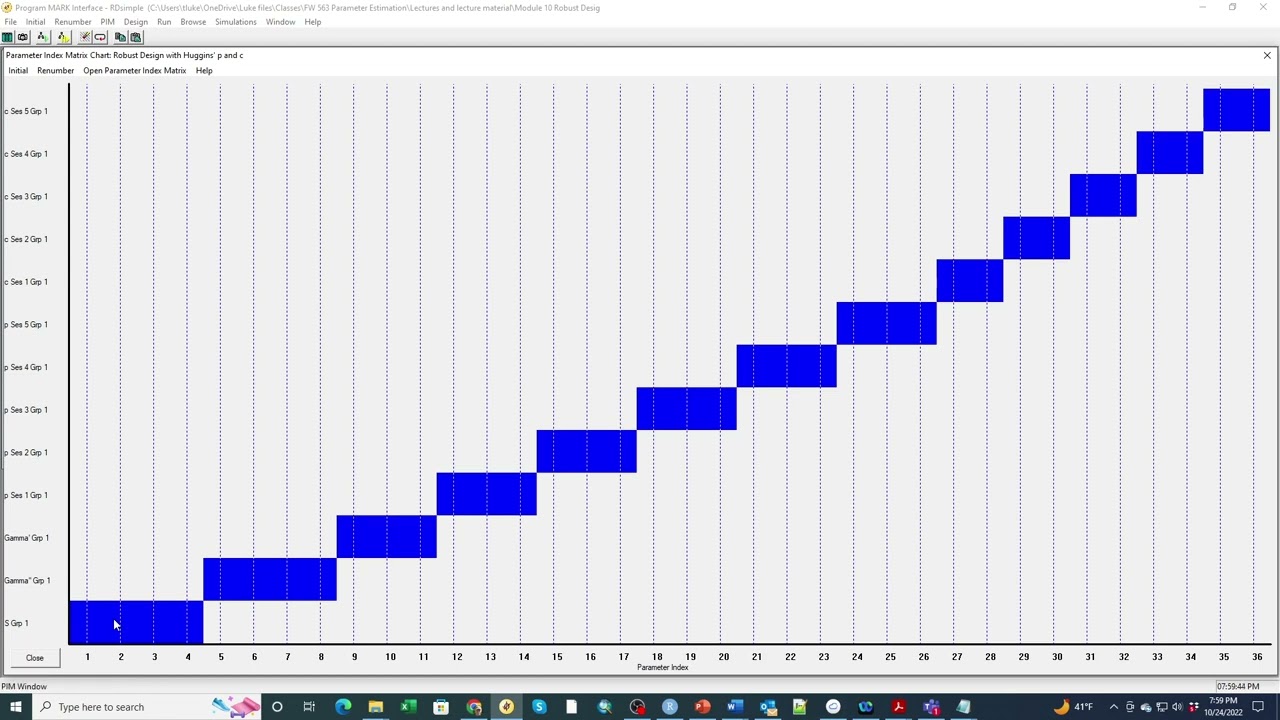
Task: Open Chrome from the taskbar
Action: (x=474, y=707)
